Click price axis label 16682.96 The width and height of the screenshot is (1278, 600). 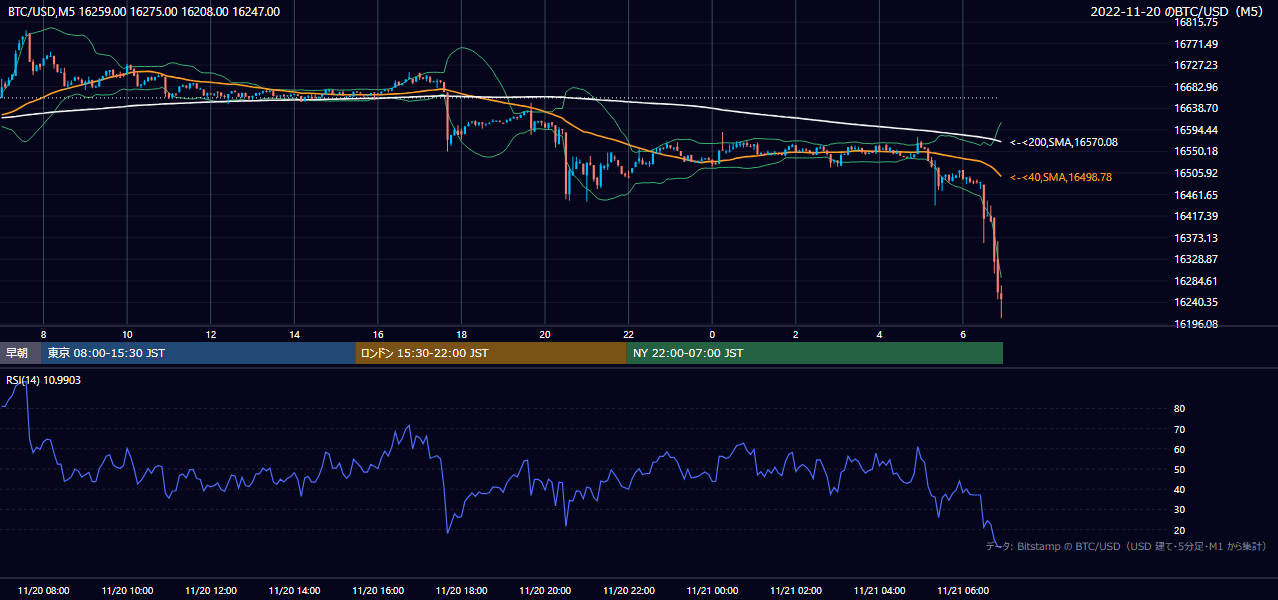point(1195,87)
